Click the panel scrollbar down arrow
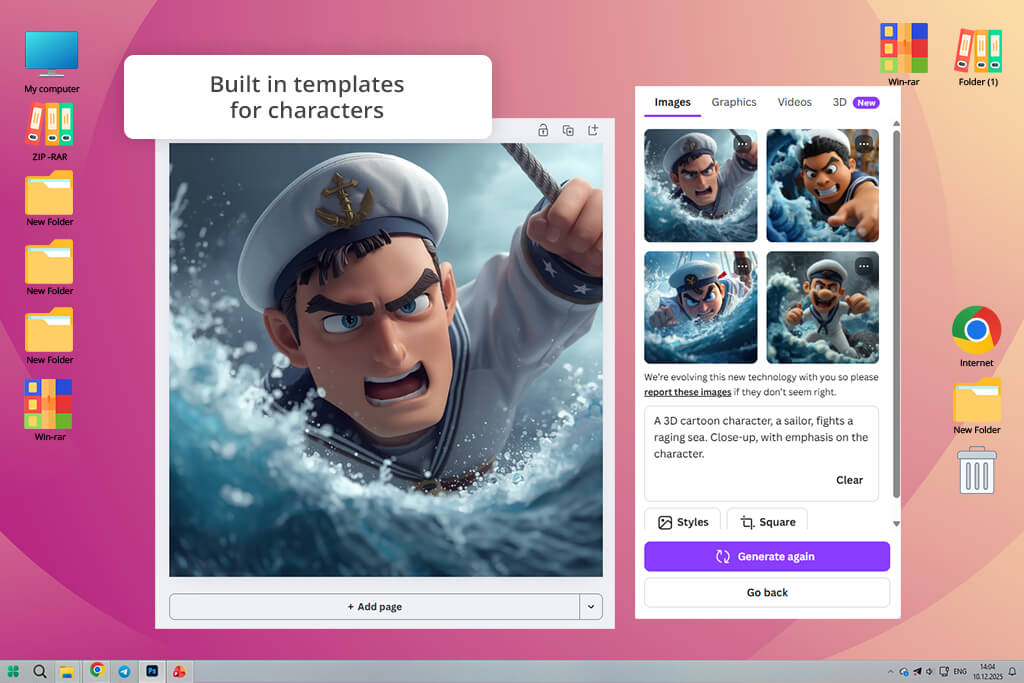 pos(896,524)
